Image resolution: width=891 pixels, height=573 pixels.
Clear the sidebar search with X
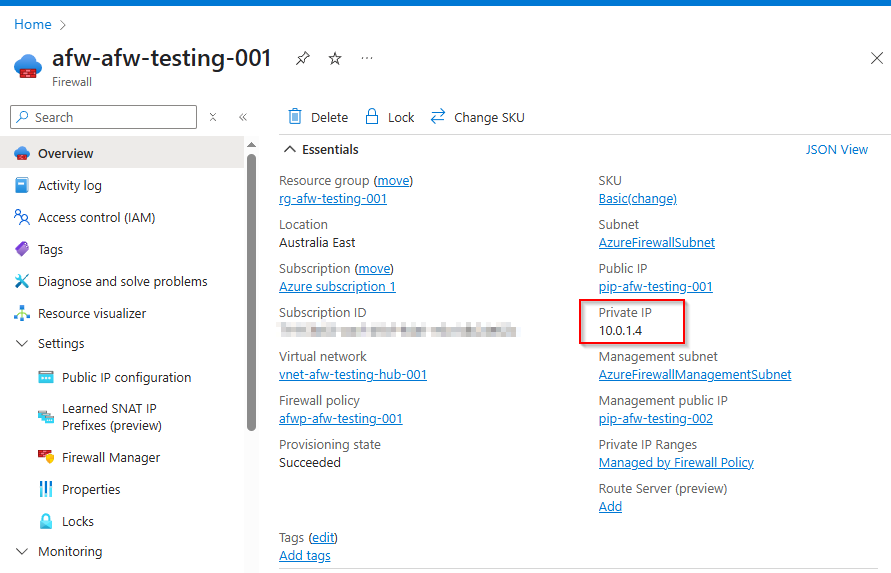[x=213, y=117]
